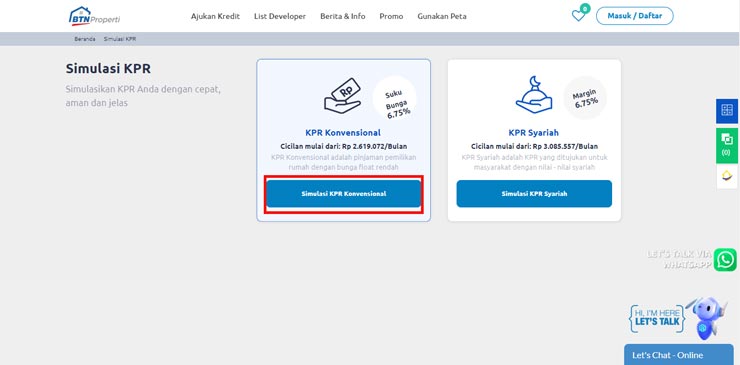Open the Berita & Info menu
This screenshot has width=740, height=365.
[x=343, y=16]
